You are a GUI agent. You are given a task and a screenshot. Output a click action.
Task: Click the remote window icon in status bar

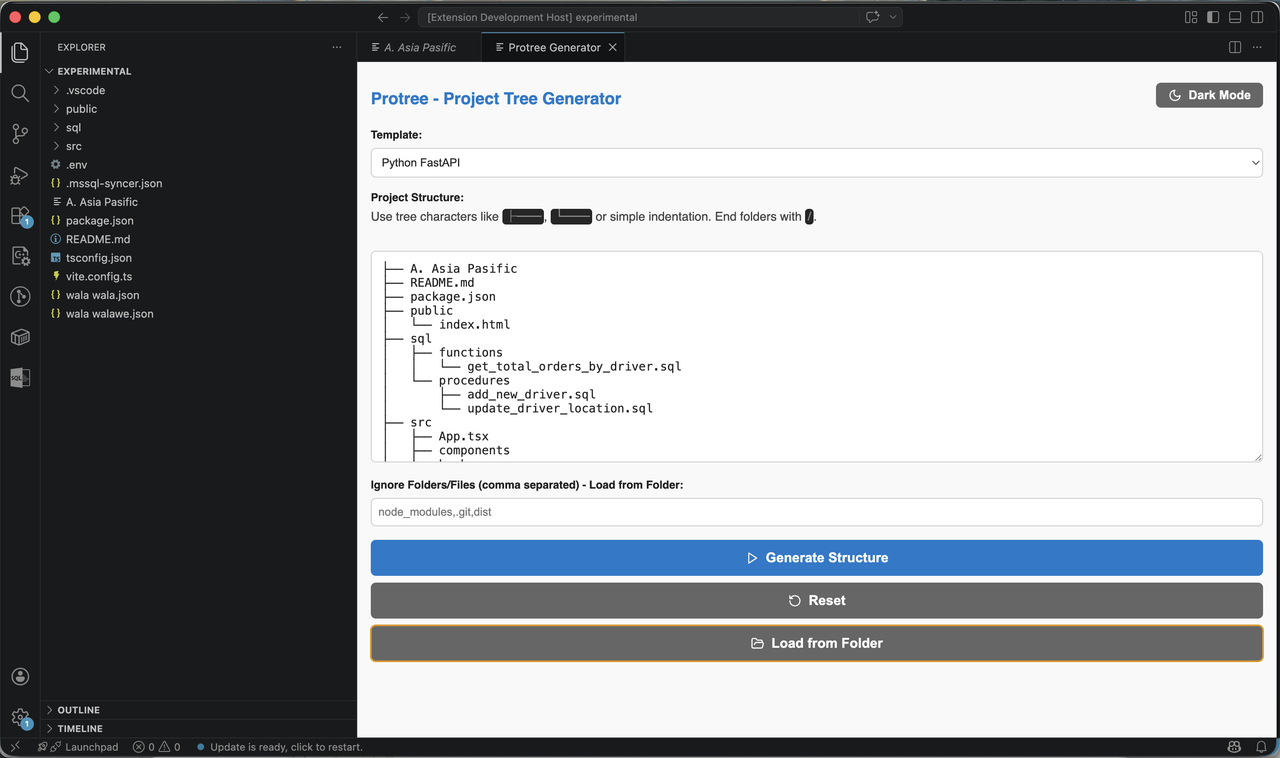(x=14, y=747)
